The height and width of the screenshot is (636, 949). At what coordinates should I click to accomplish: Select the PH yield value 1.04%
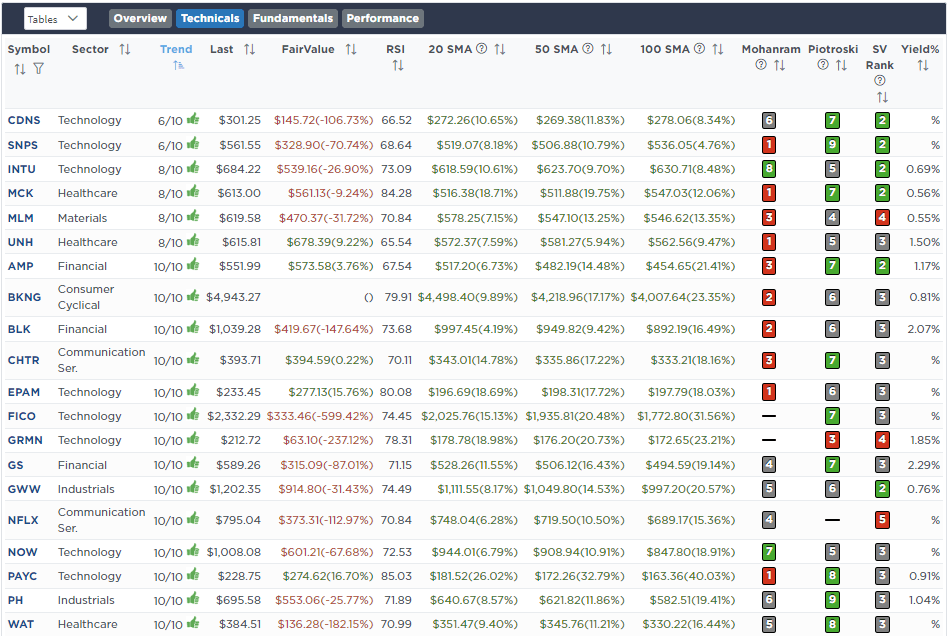click(924, 600)
